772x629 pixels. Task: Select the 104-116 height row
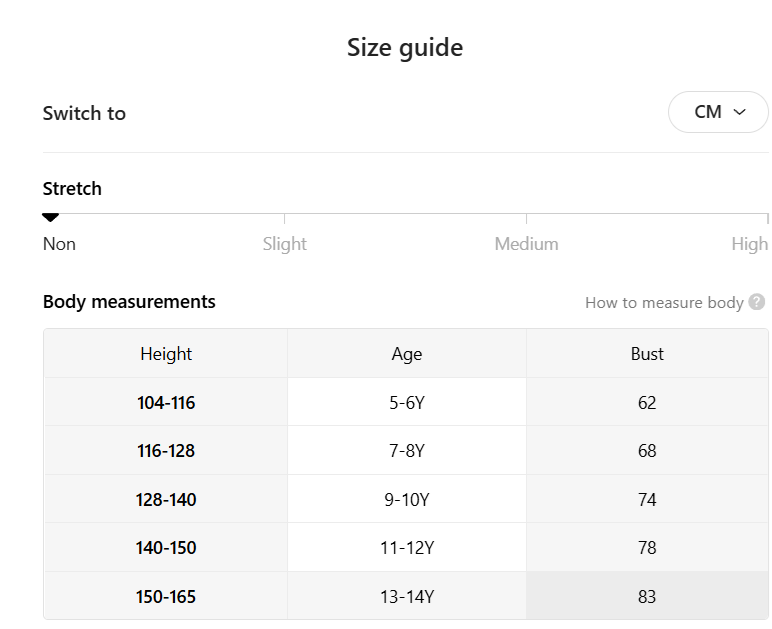coord(166,403)
